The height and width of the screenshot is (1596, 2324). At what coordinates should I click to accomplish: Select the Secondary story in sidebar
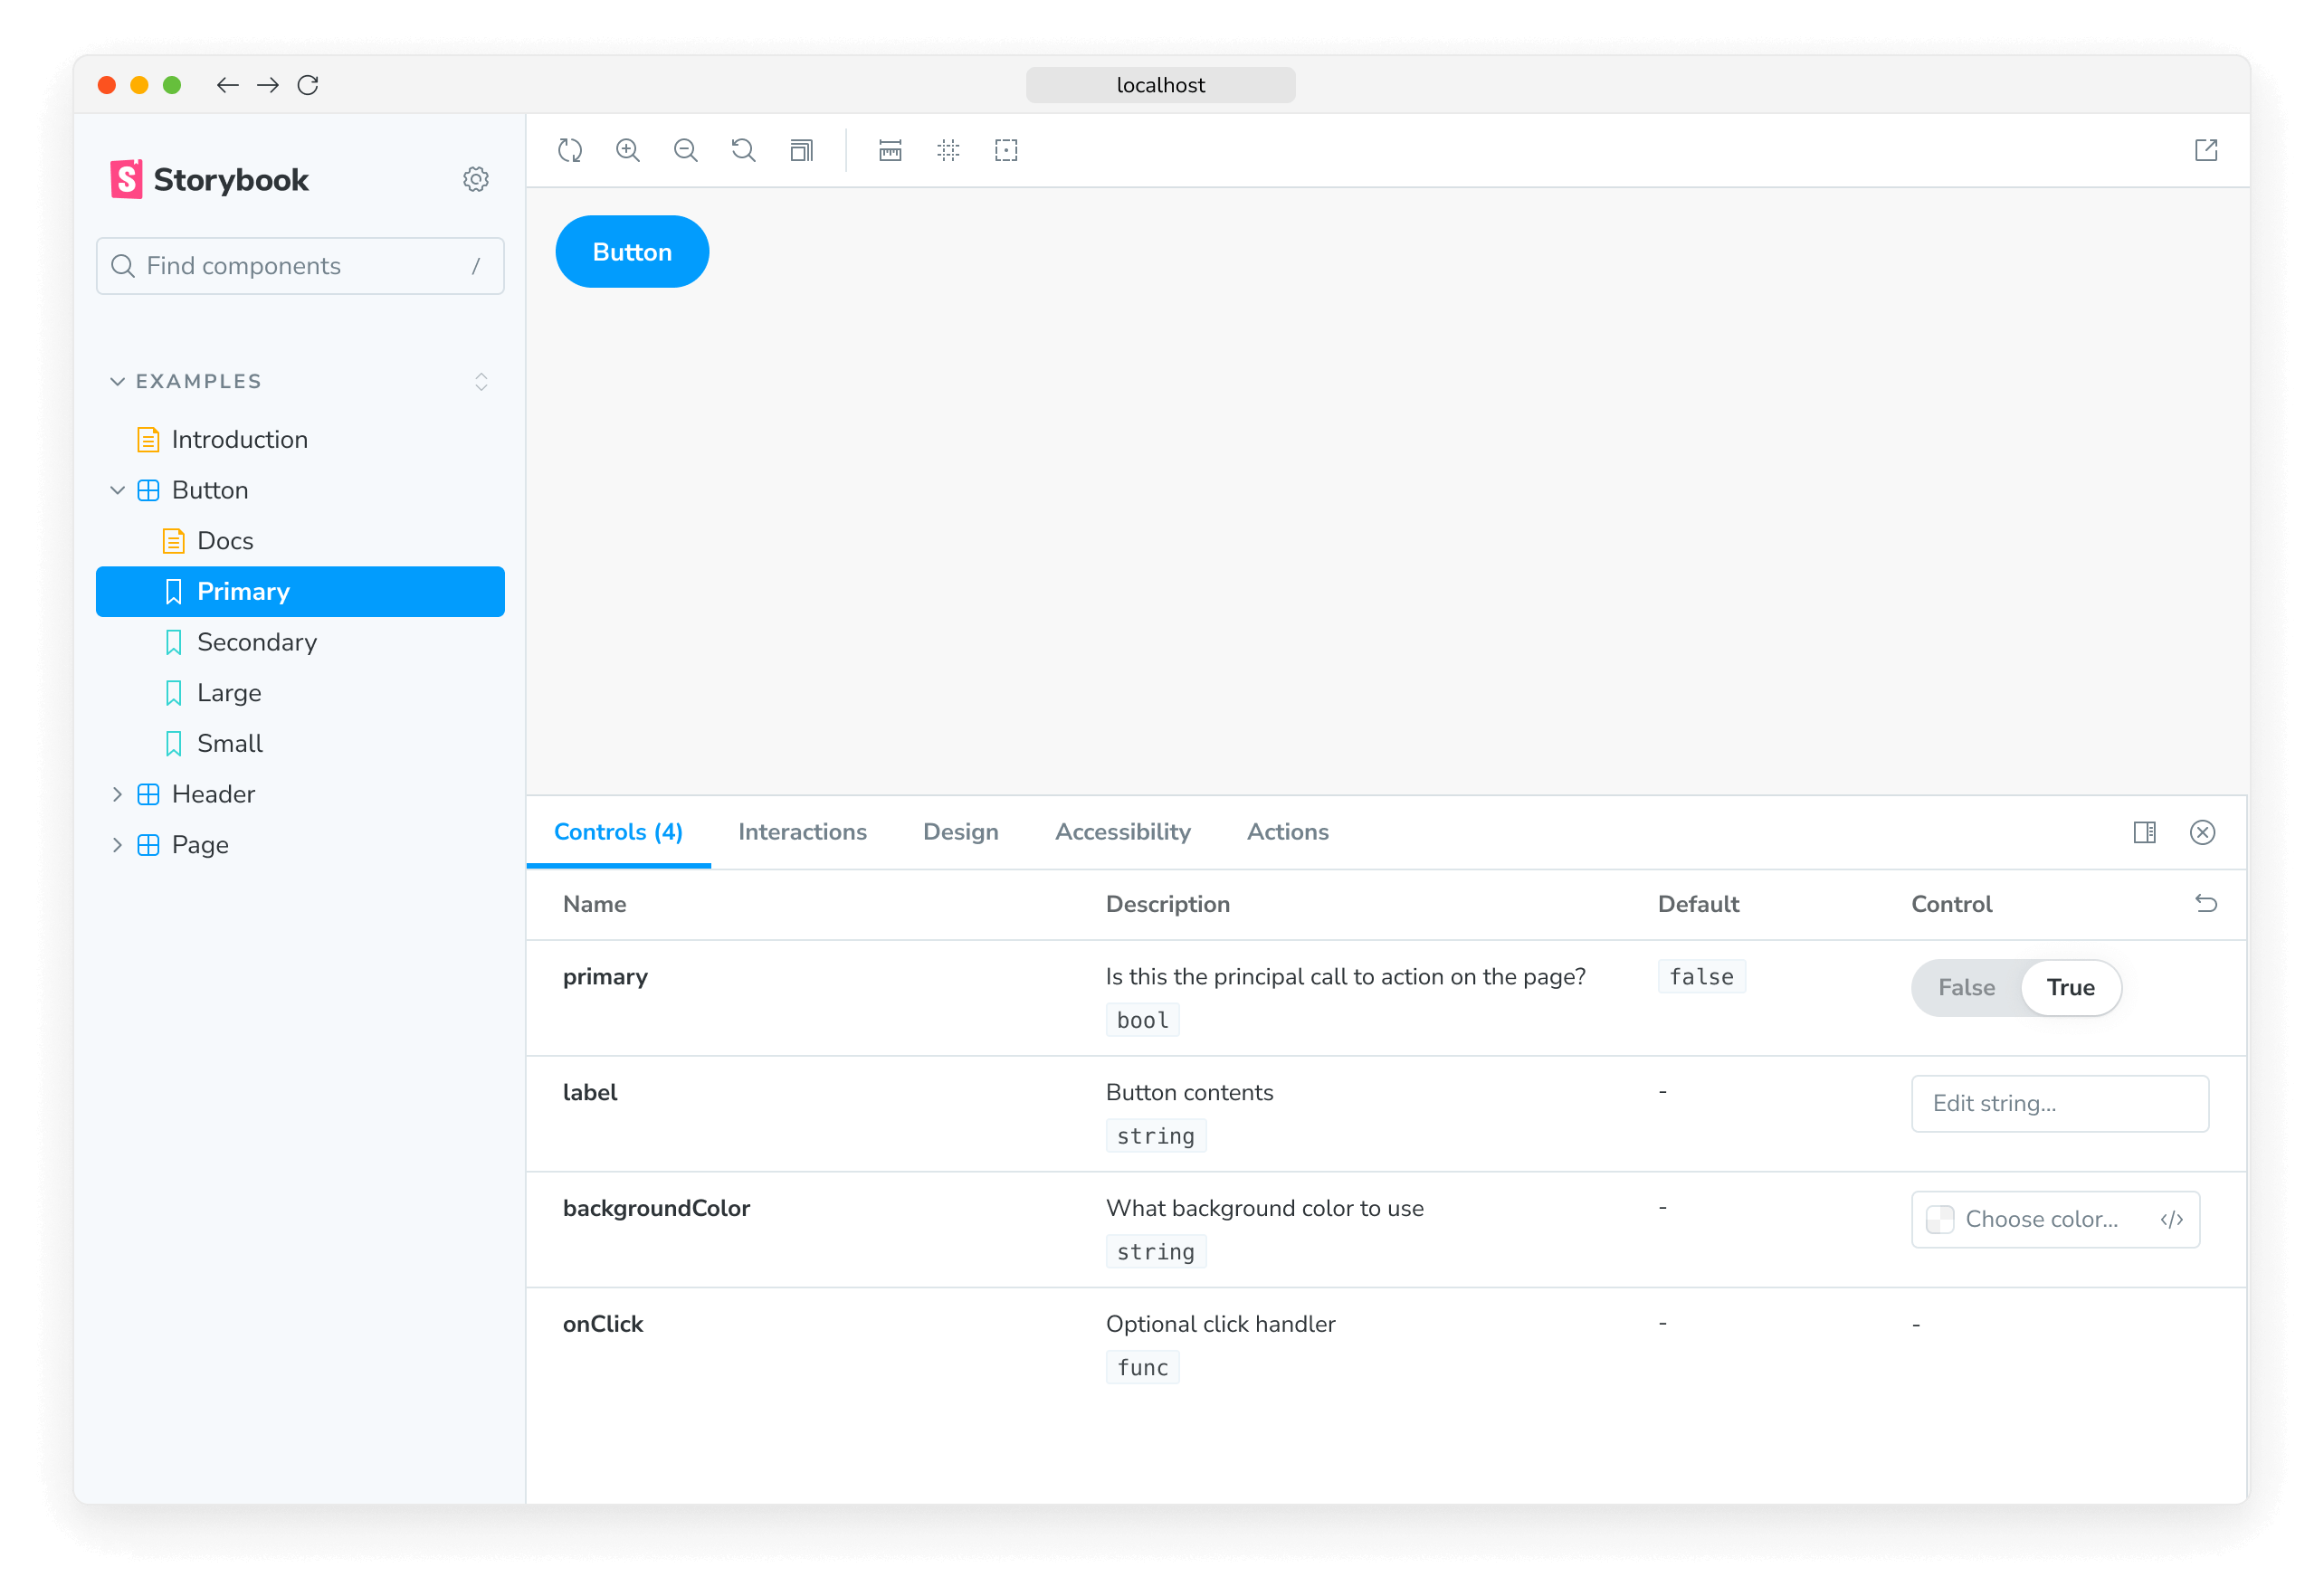click(256, 641)
